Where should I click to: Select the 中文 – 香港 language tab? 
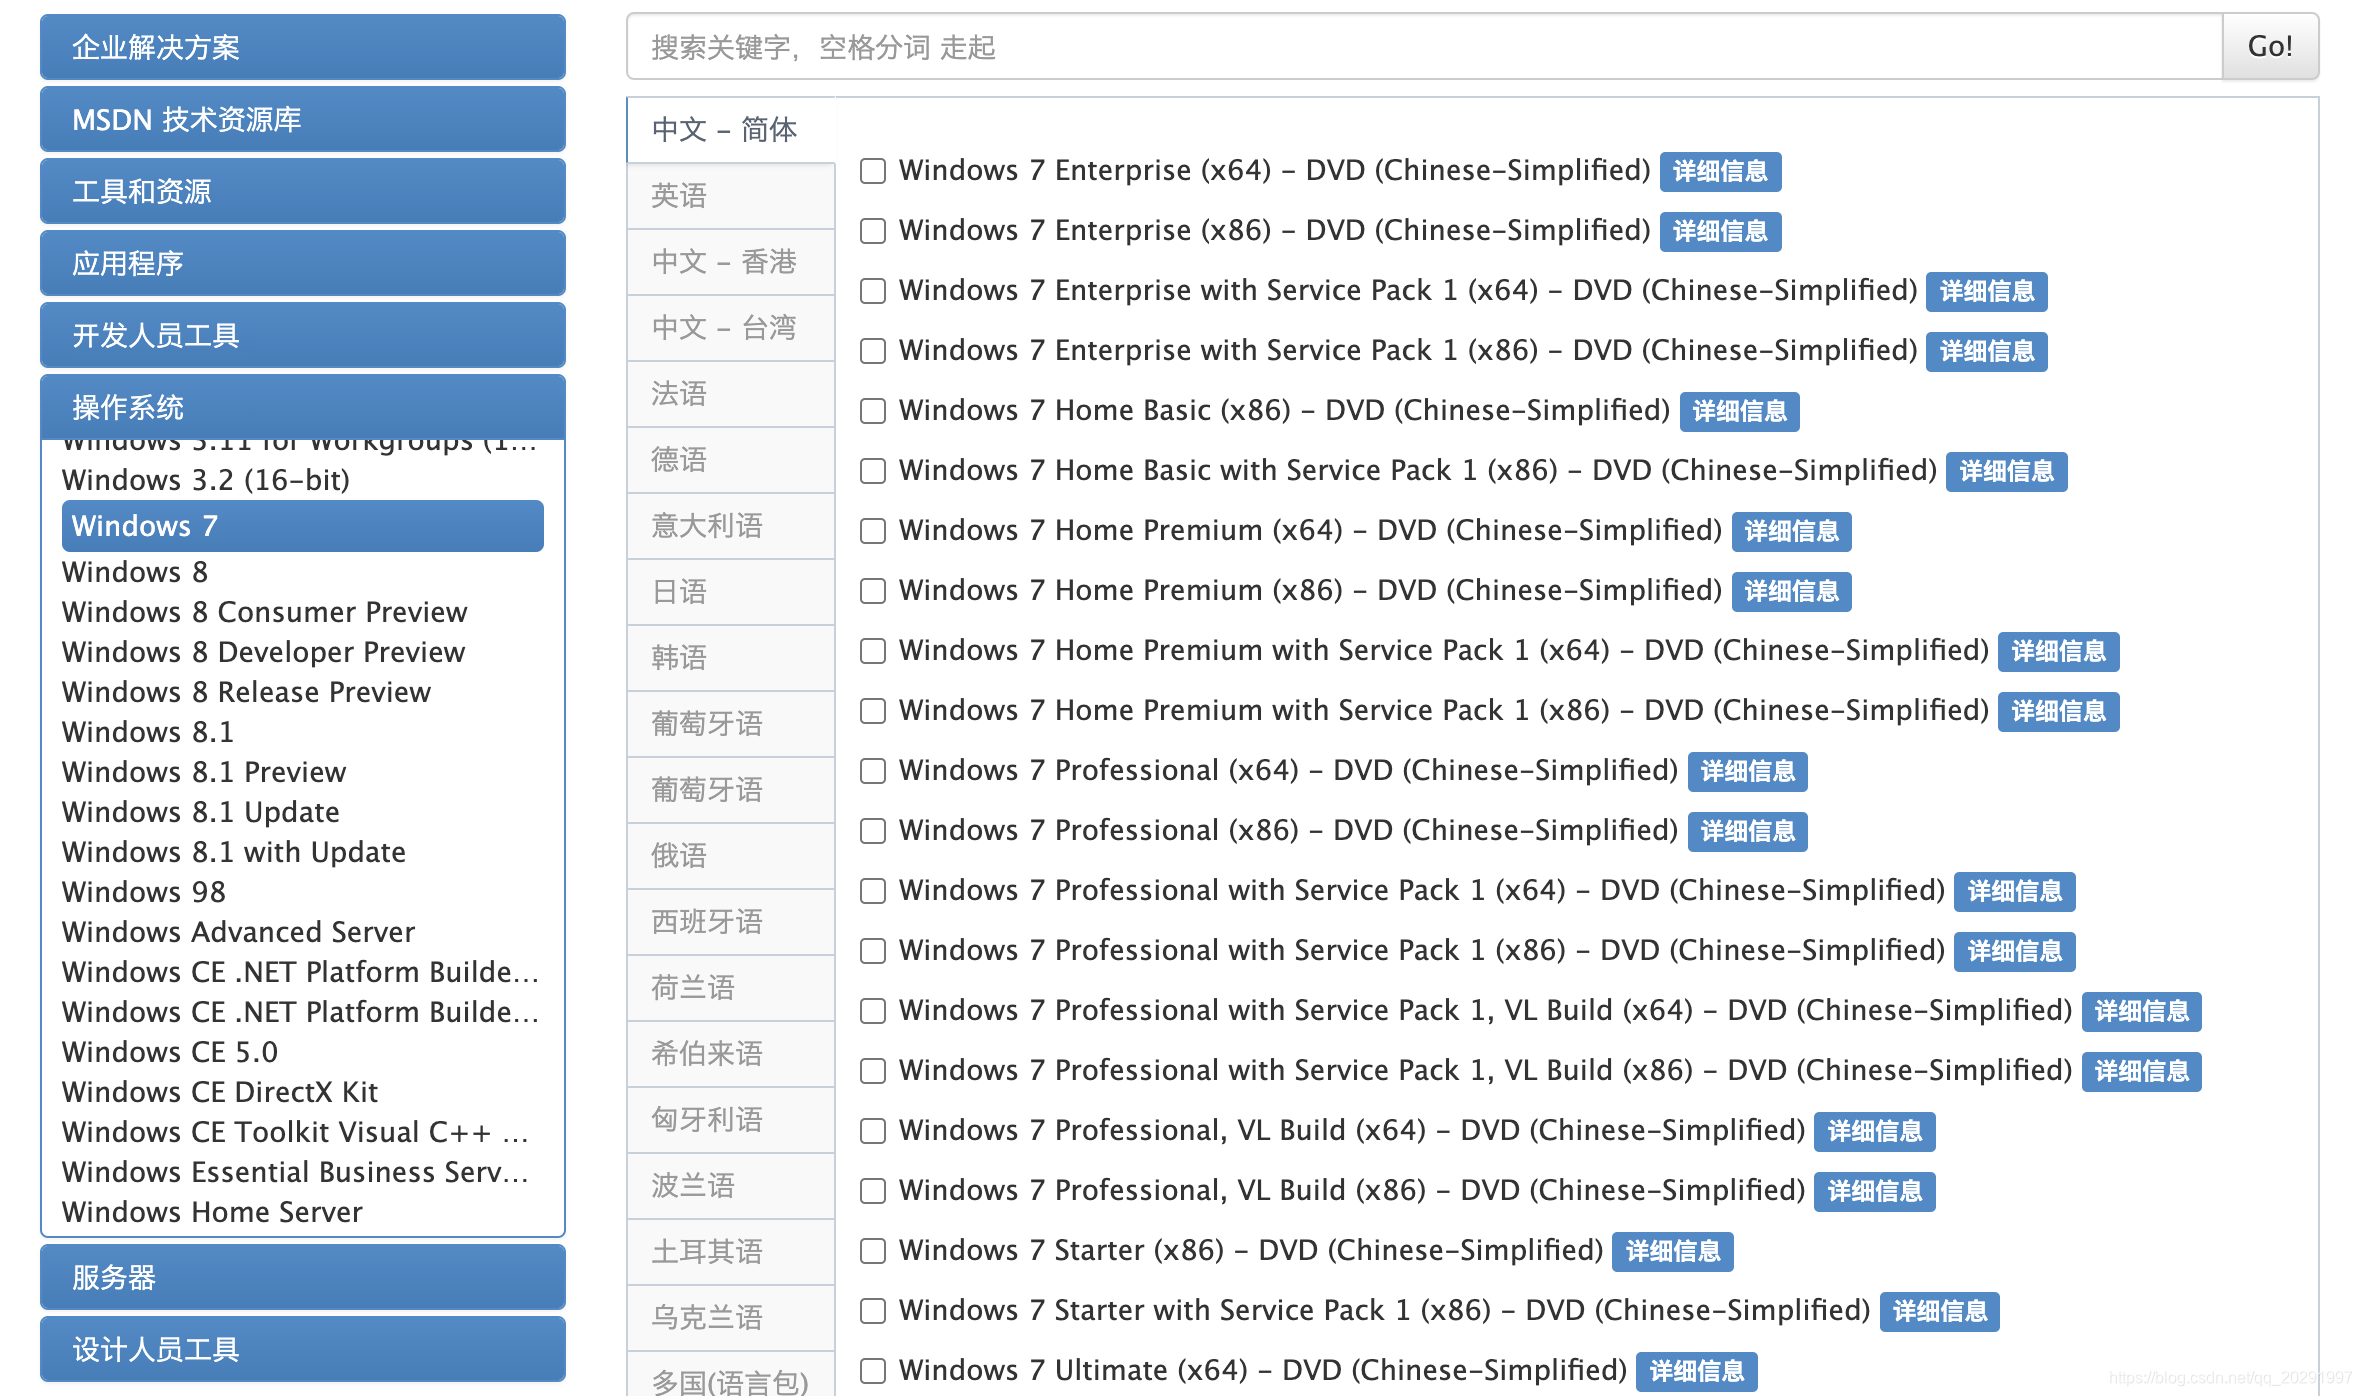730,261
